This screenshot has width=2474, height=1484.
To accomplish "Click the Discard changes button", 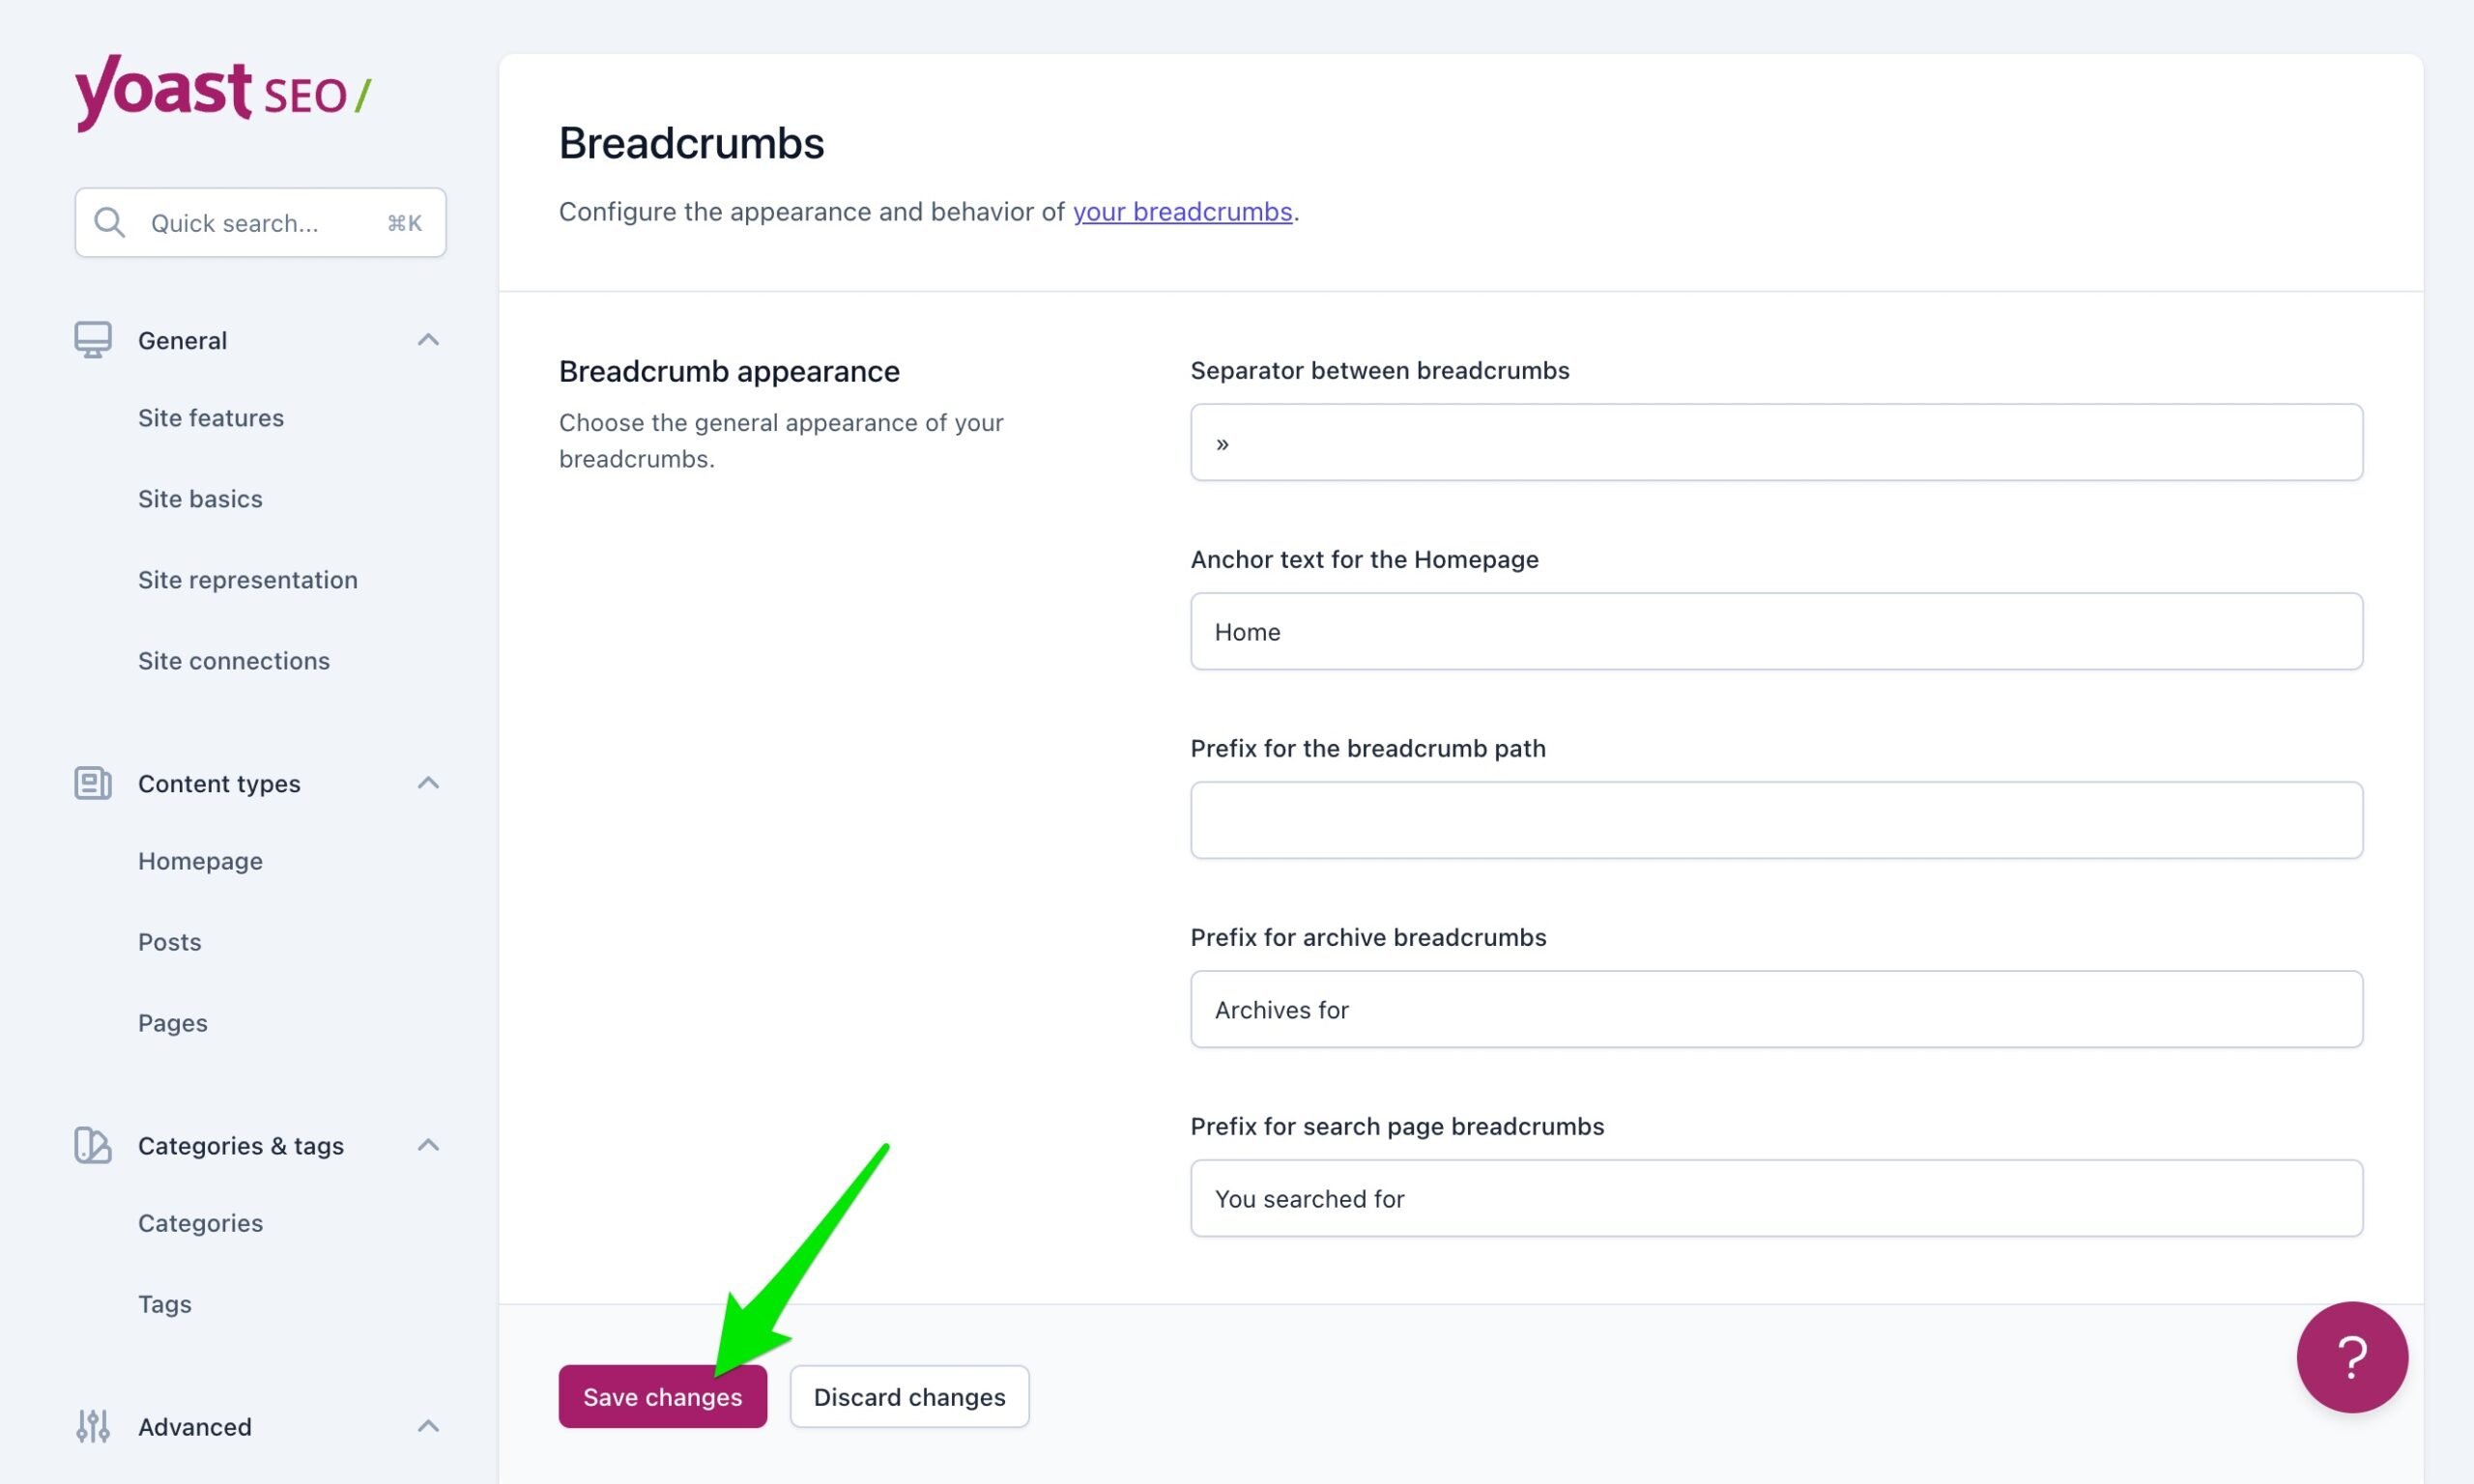I will click(908, 1396).
